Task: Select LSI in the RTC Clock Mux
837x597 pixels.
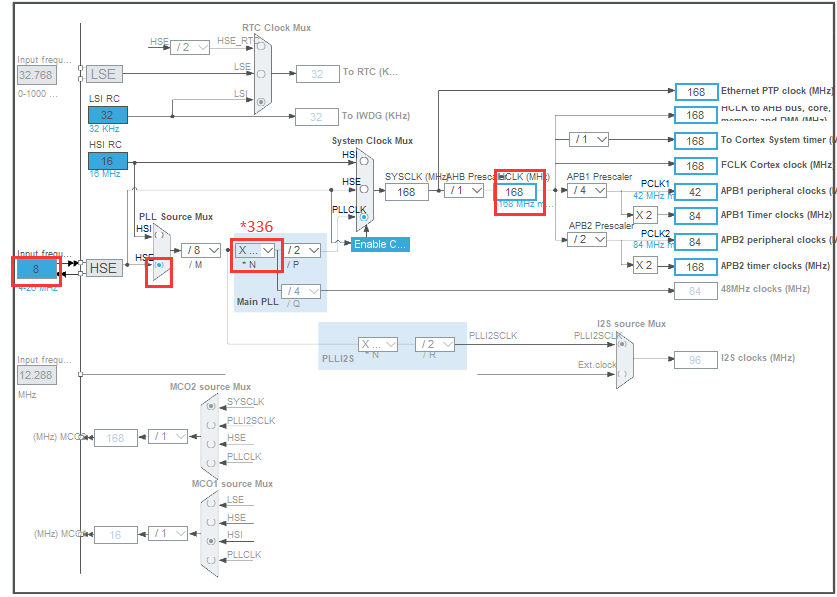Action: (261, 101)
